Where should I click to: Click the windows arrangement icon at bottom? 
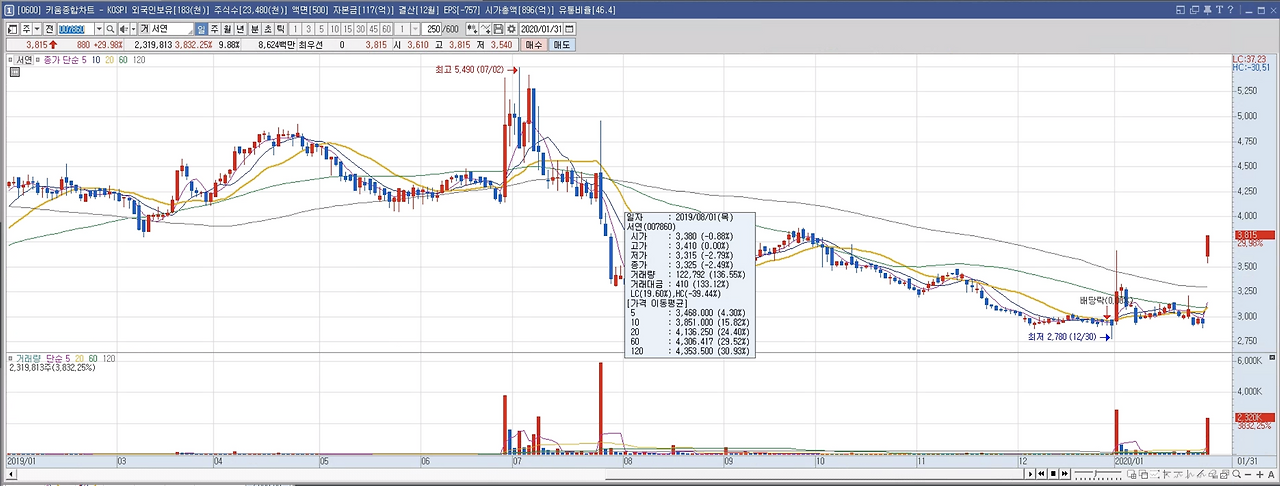point(1224,474)
